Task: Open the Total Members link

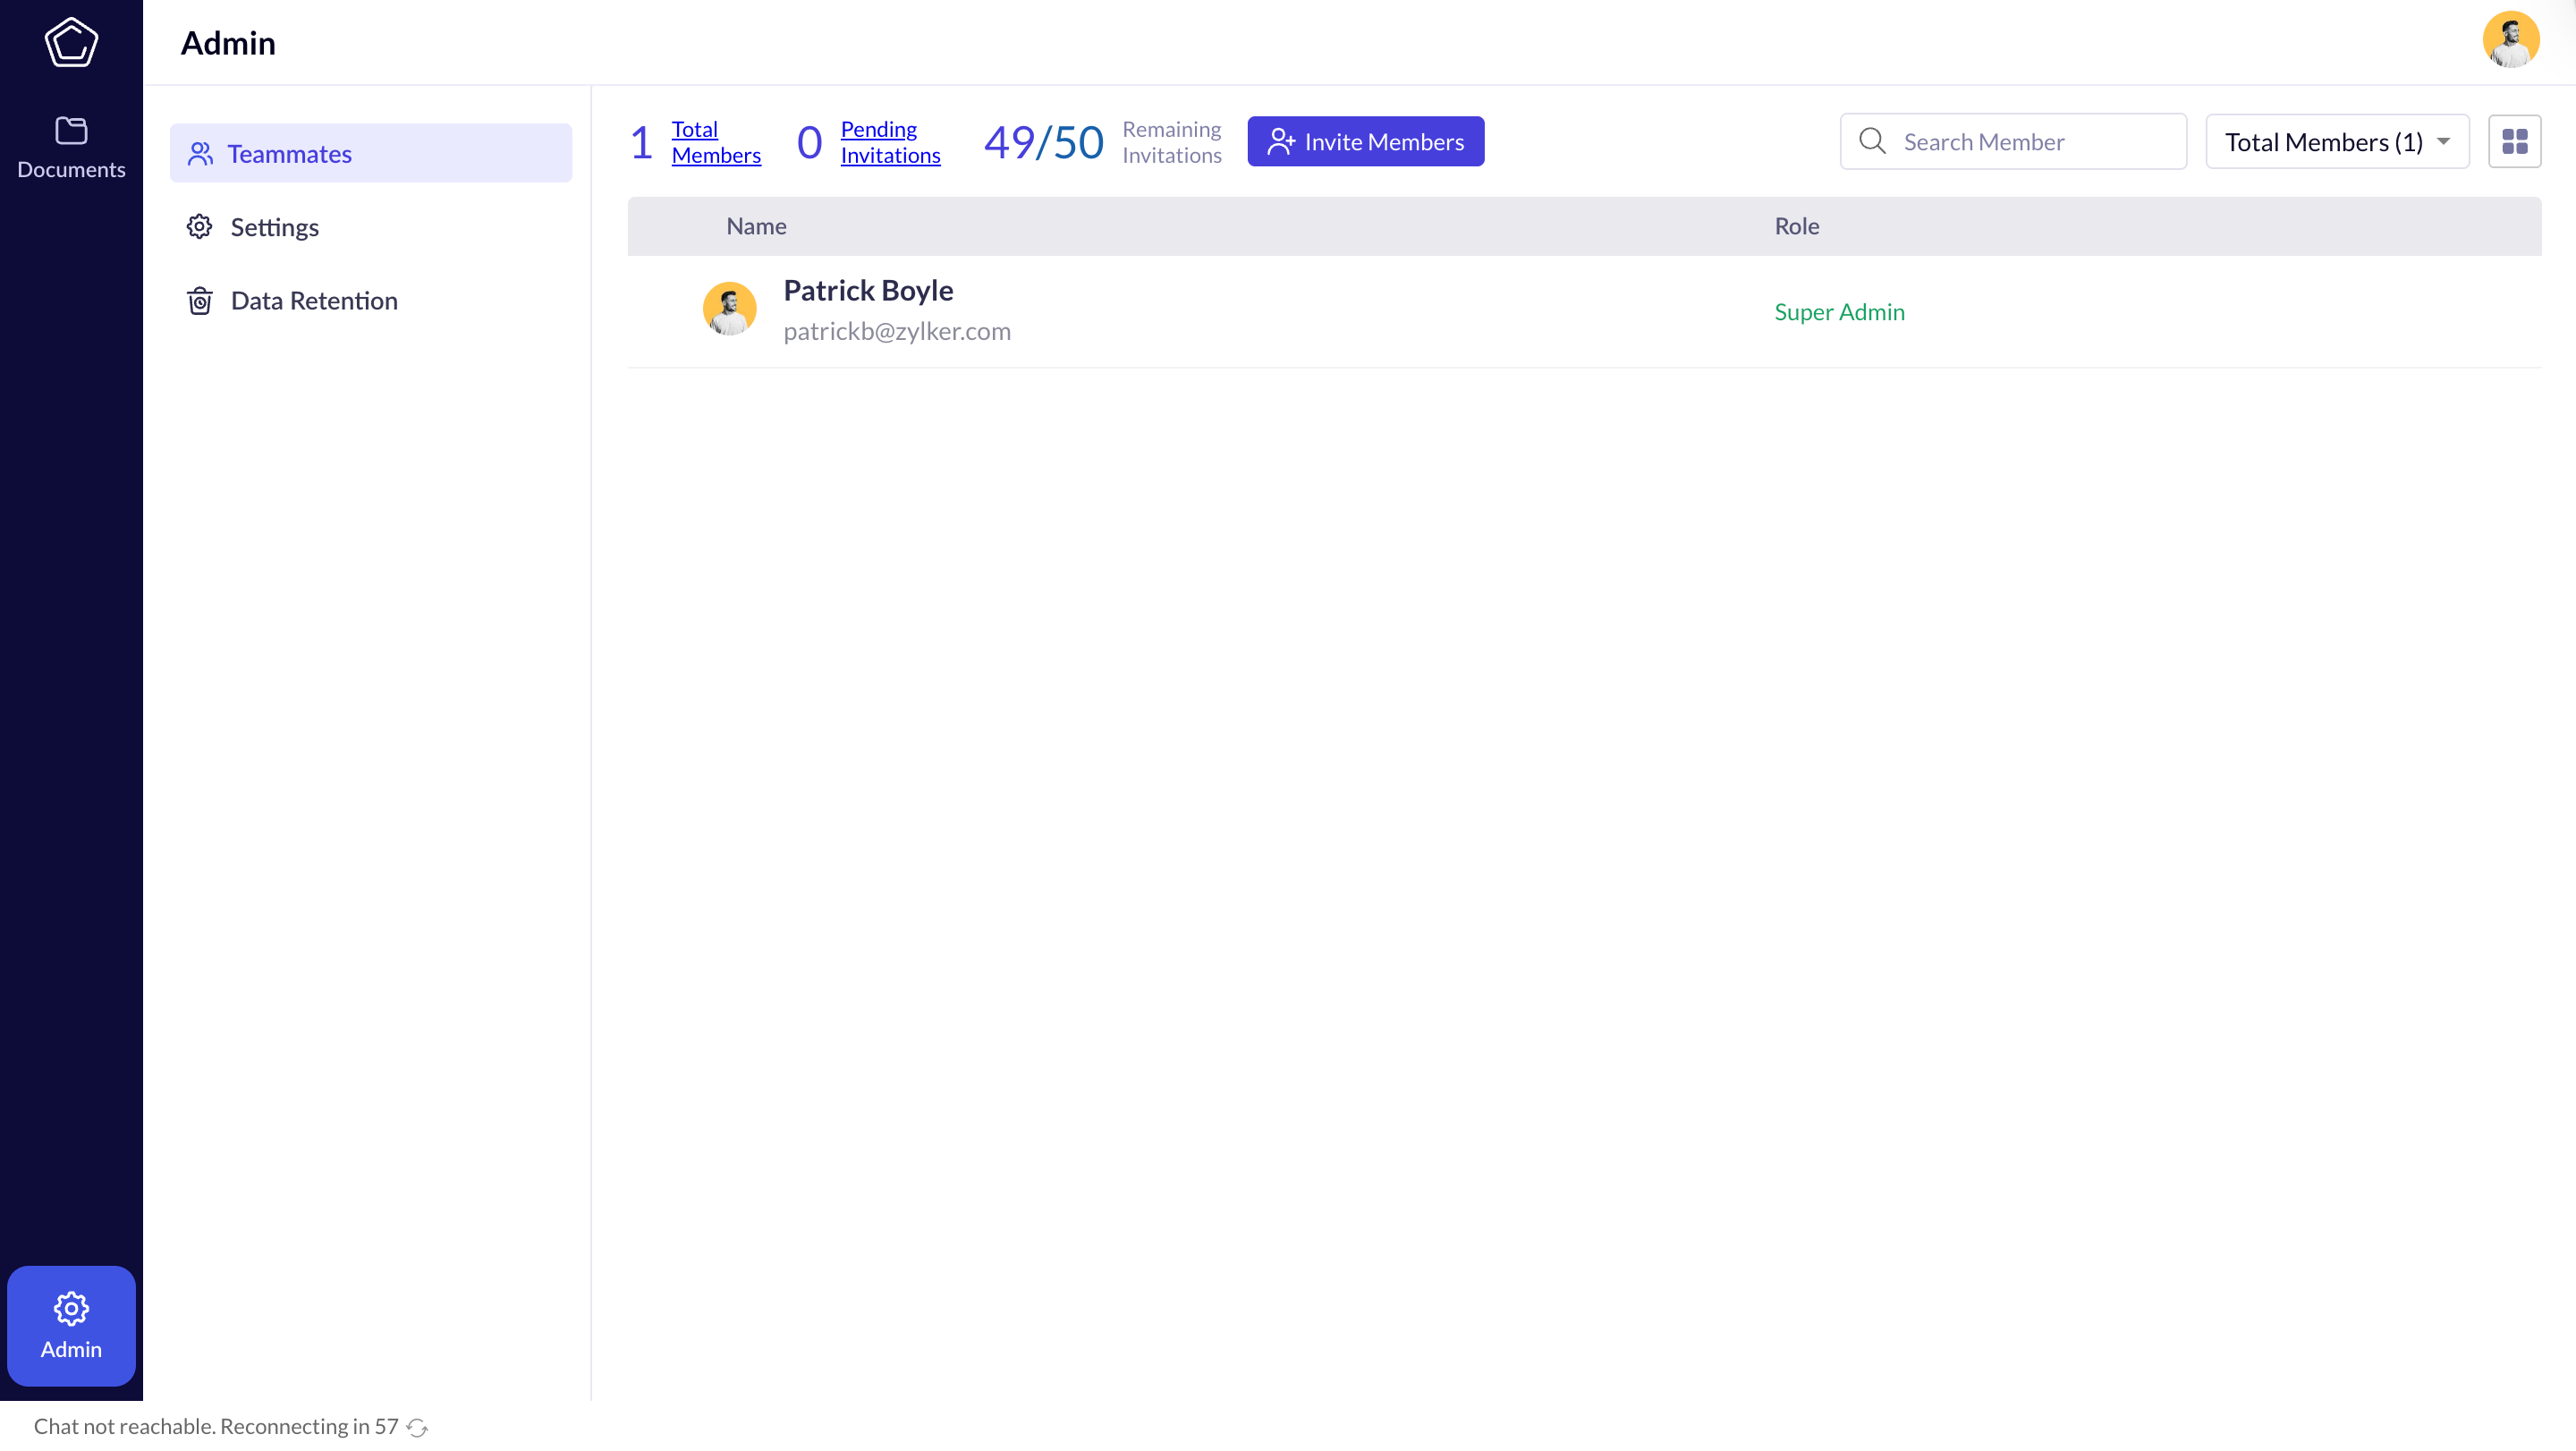Action: point(715,142)
